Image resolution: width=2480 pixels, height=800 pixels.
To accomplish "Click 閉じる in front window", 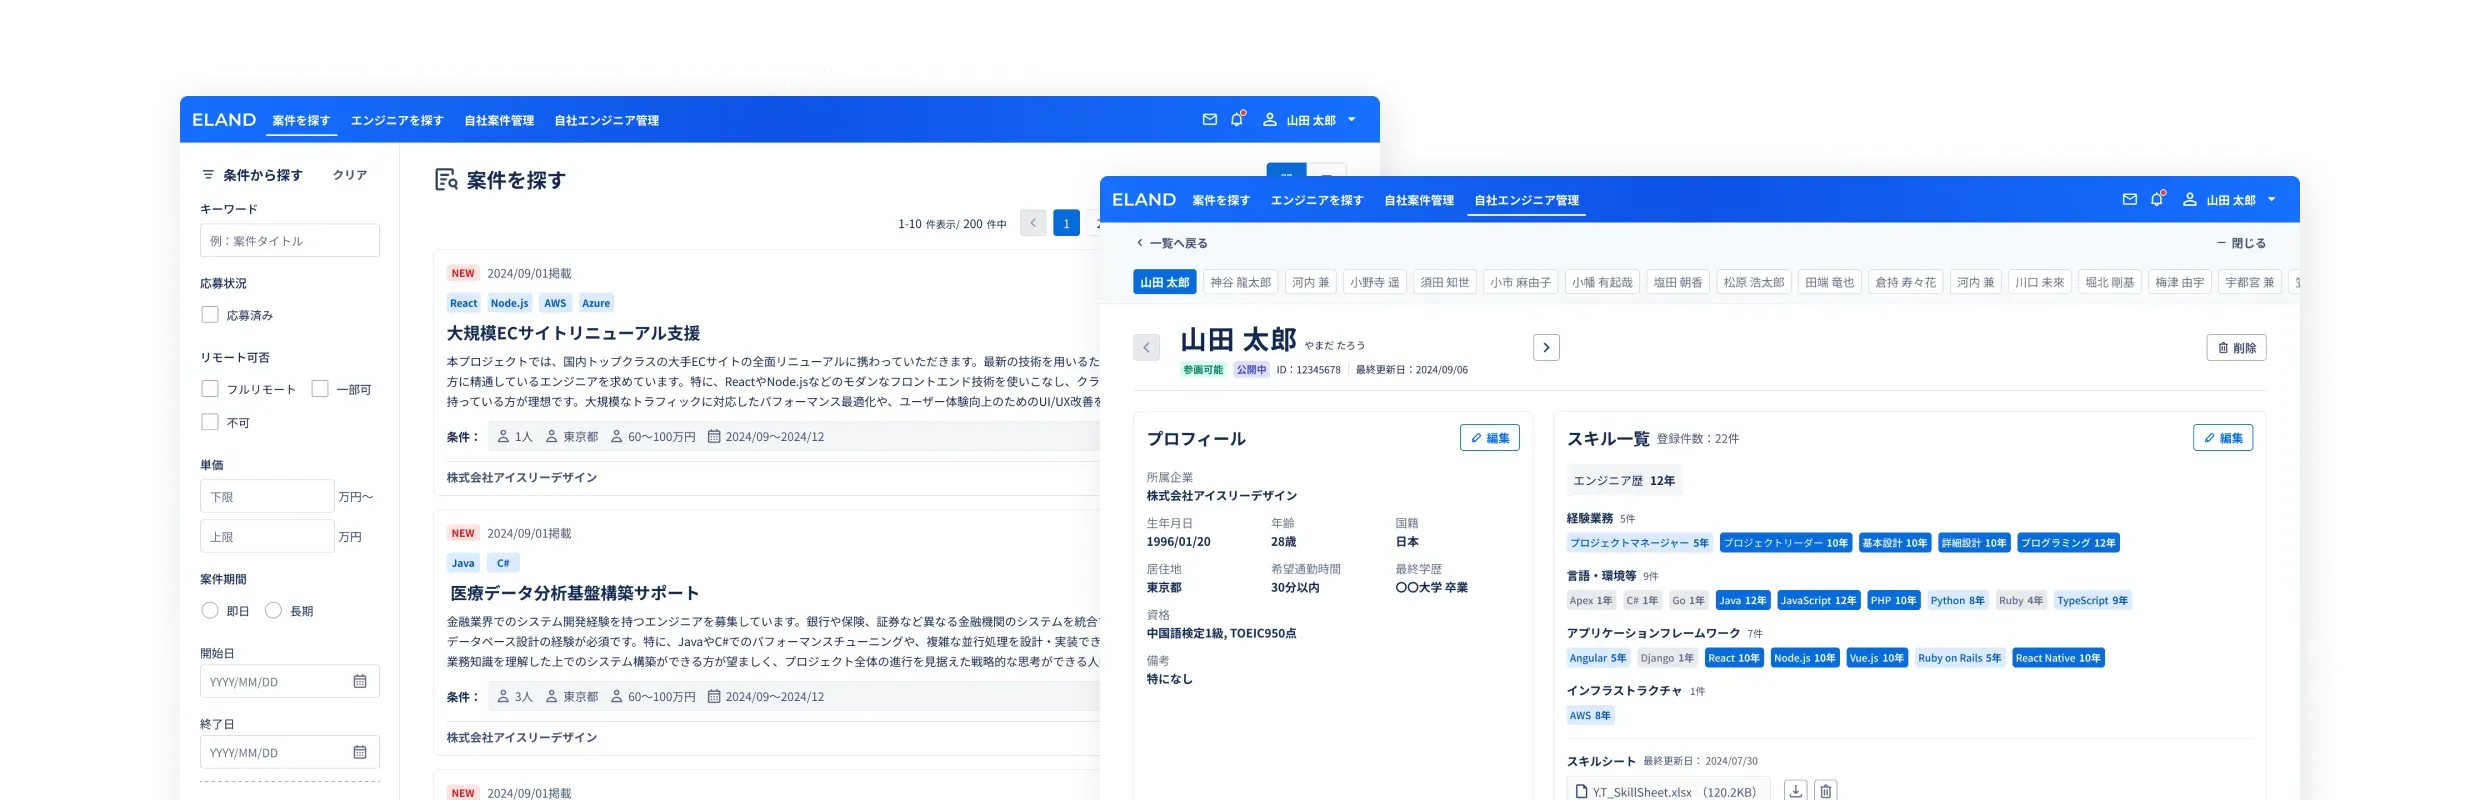I will (x=2241, y=243).
